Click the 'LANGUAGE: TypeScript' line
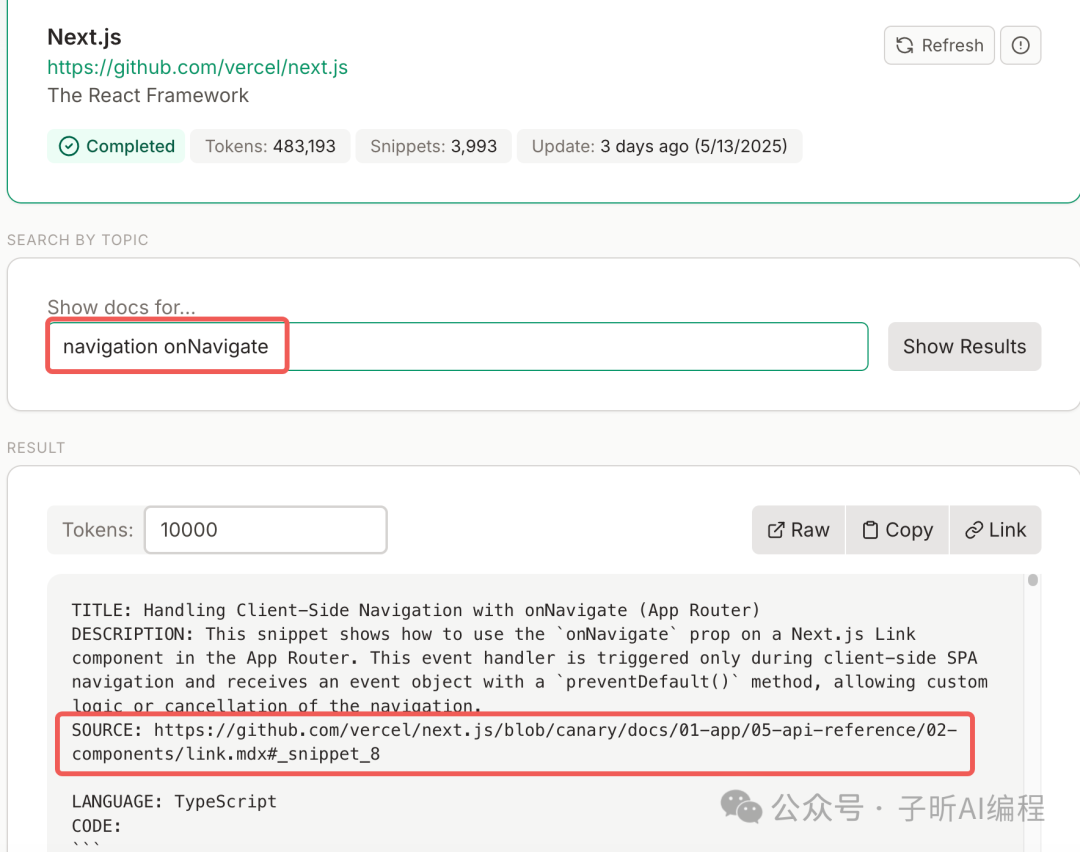This screenshot has width=1080, height=852. [x=174, y=802]
